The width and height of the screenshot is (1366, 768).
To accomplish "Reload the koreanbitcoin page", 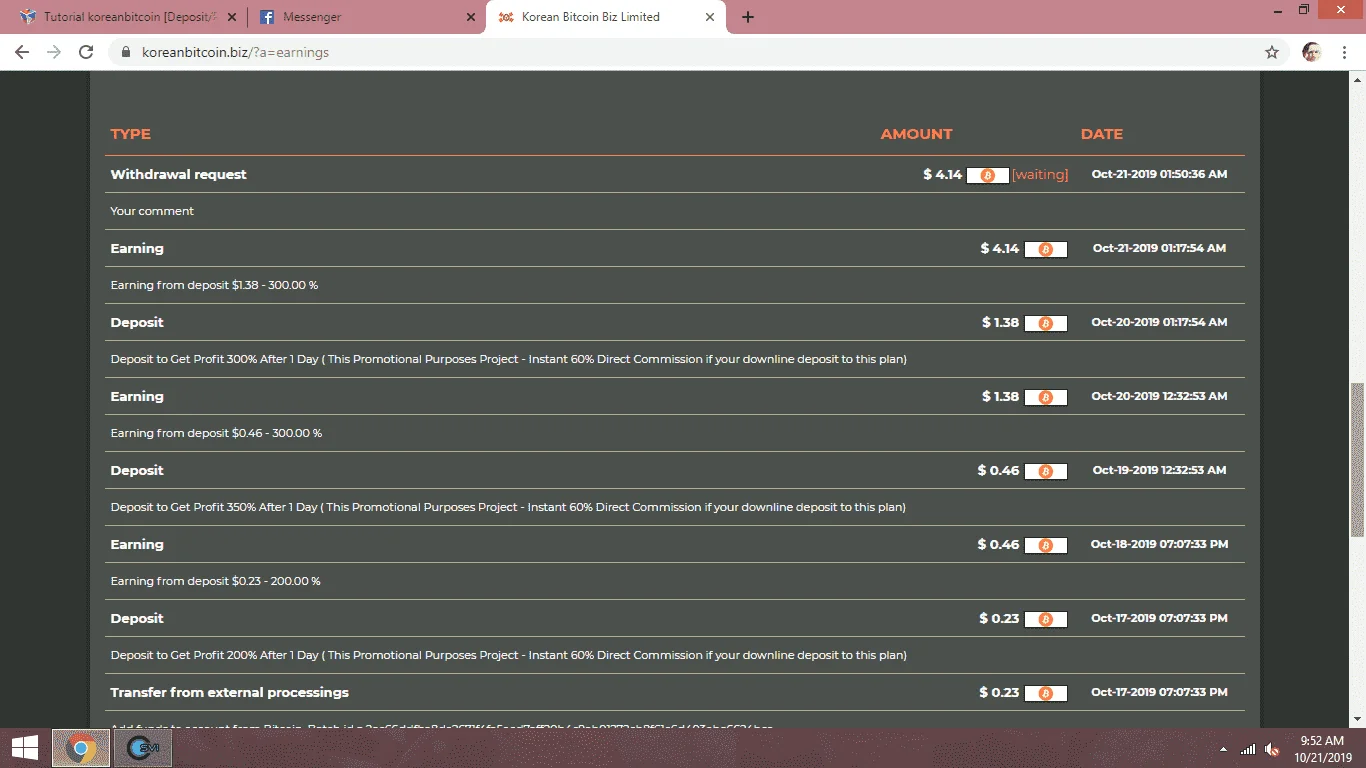I will pos(86,52).
